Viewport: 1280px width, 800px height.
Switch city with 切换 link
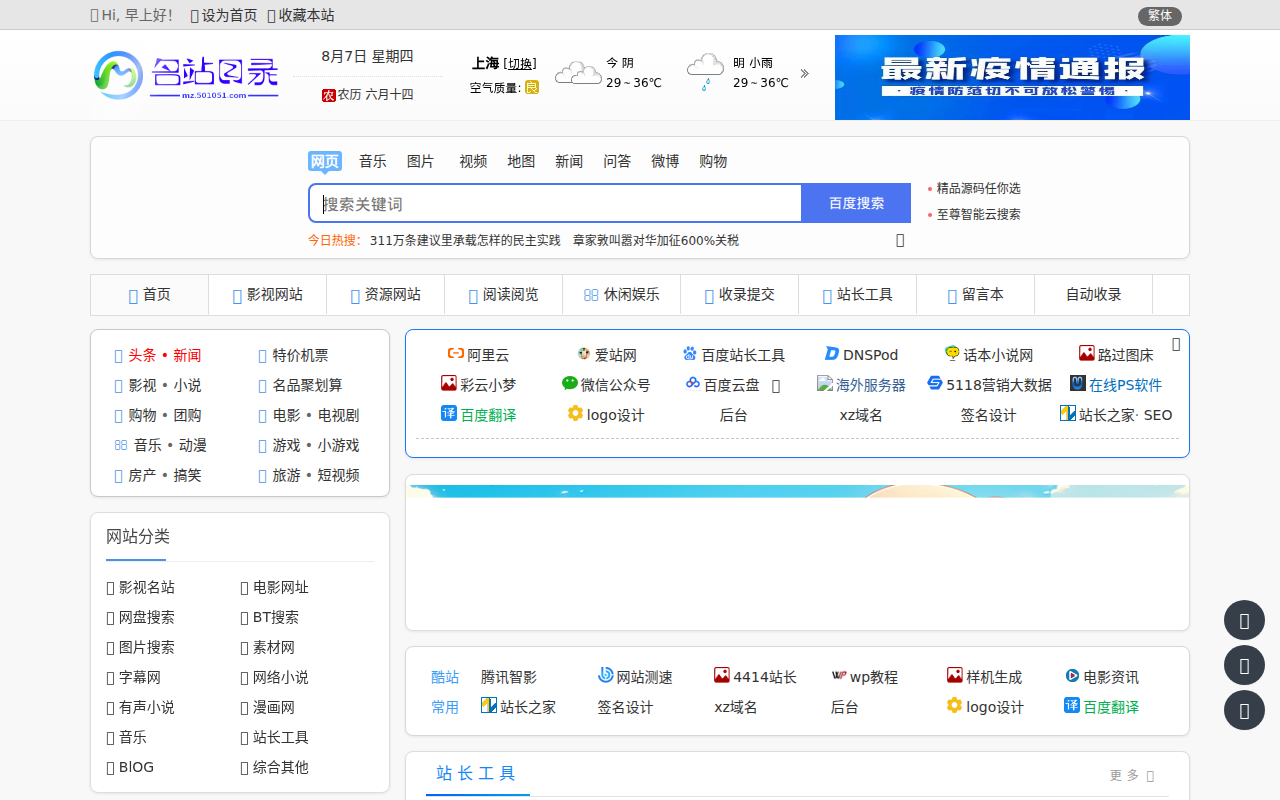click(521, 64)
